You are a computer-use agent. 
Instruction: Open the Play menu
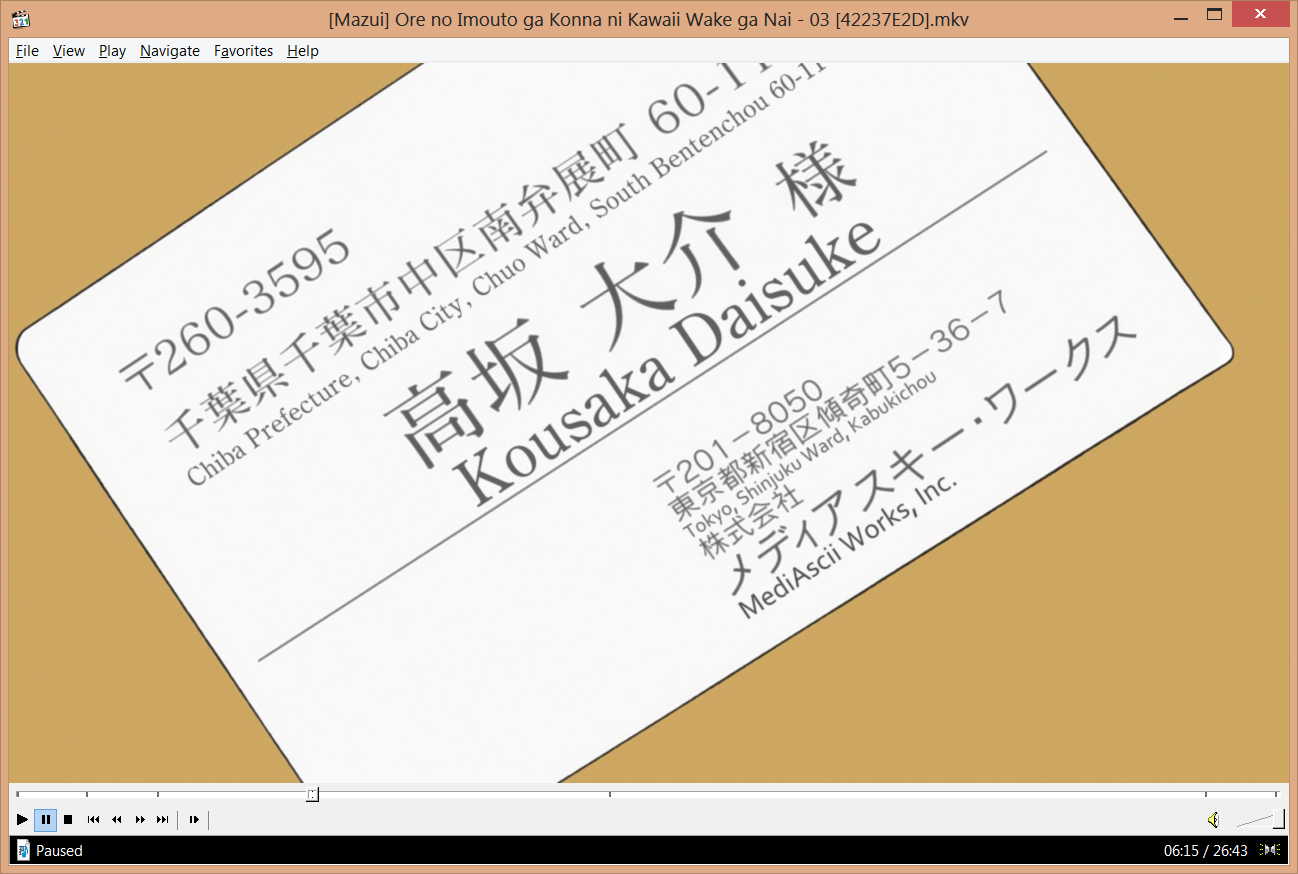(112, 51)
